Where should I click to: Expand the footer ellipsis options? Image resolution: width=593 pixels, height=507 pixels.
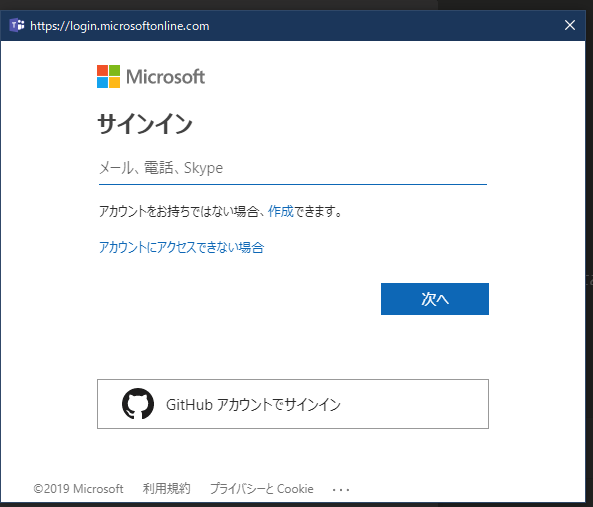[341, 490]
